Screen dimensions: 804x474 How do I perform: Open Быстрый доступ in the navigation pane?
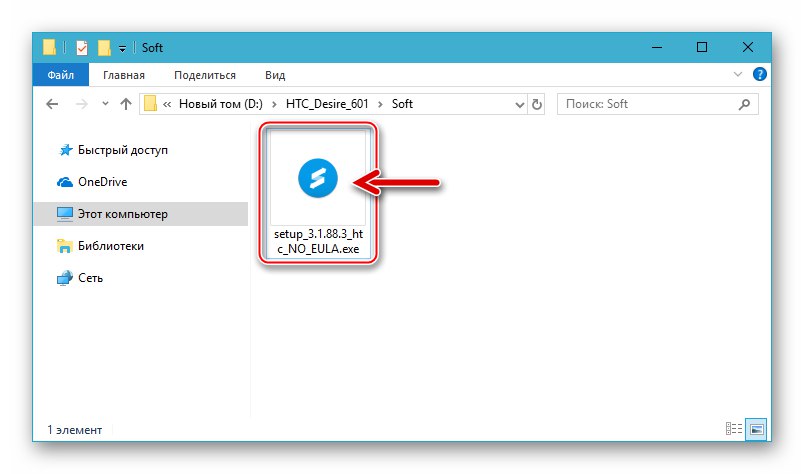tap(113, 150)
